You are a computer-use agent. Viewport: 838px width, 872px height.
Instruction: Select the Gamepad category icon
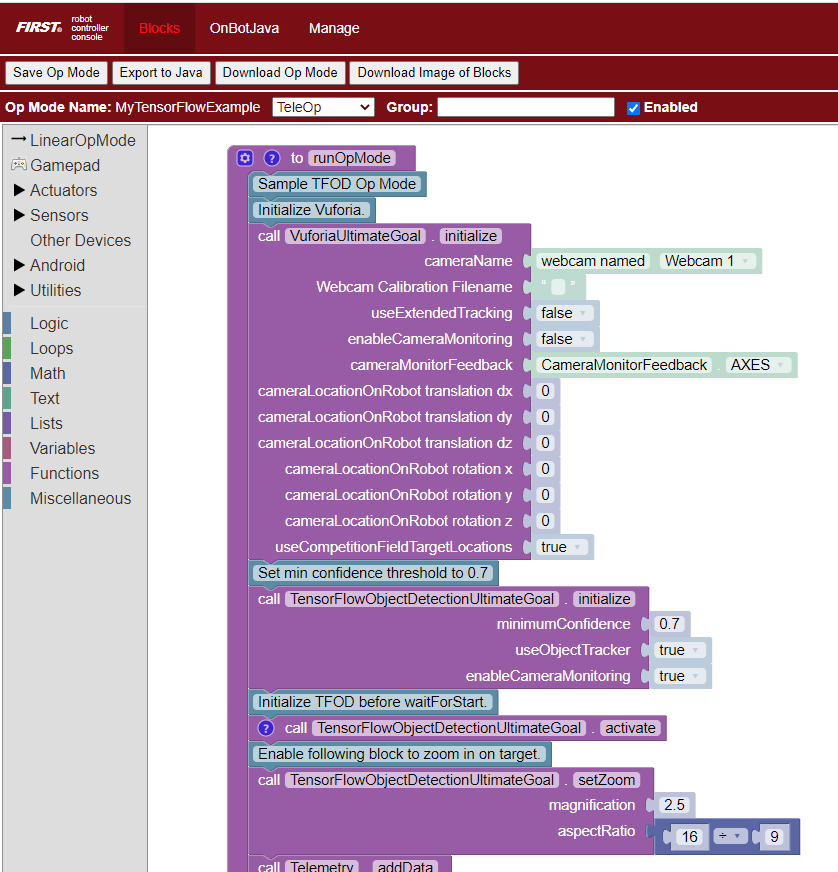click(x=18, y=165)
